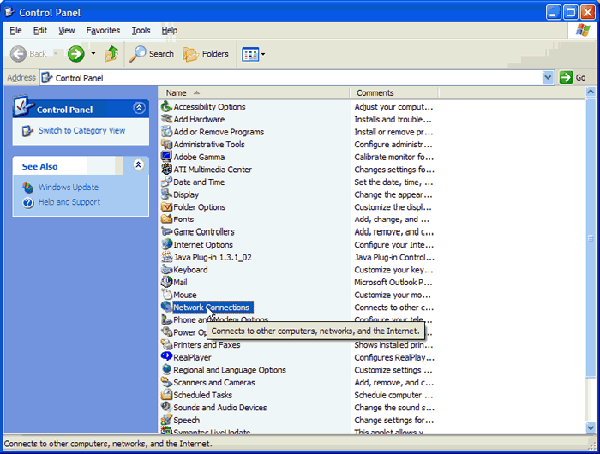Select the Date and Time icon

point(166,182)
